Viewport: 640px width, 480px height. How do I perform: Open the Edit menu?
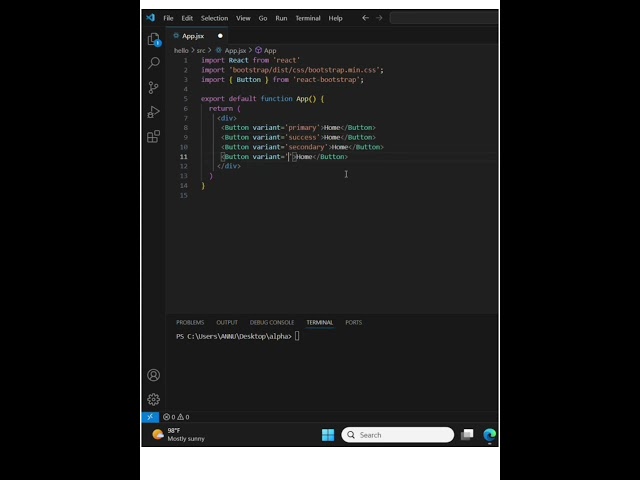pos(187,18)
